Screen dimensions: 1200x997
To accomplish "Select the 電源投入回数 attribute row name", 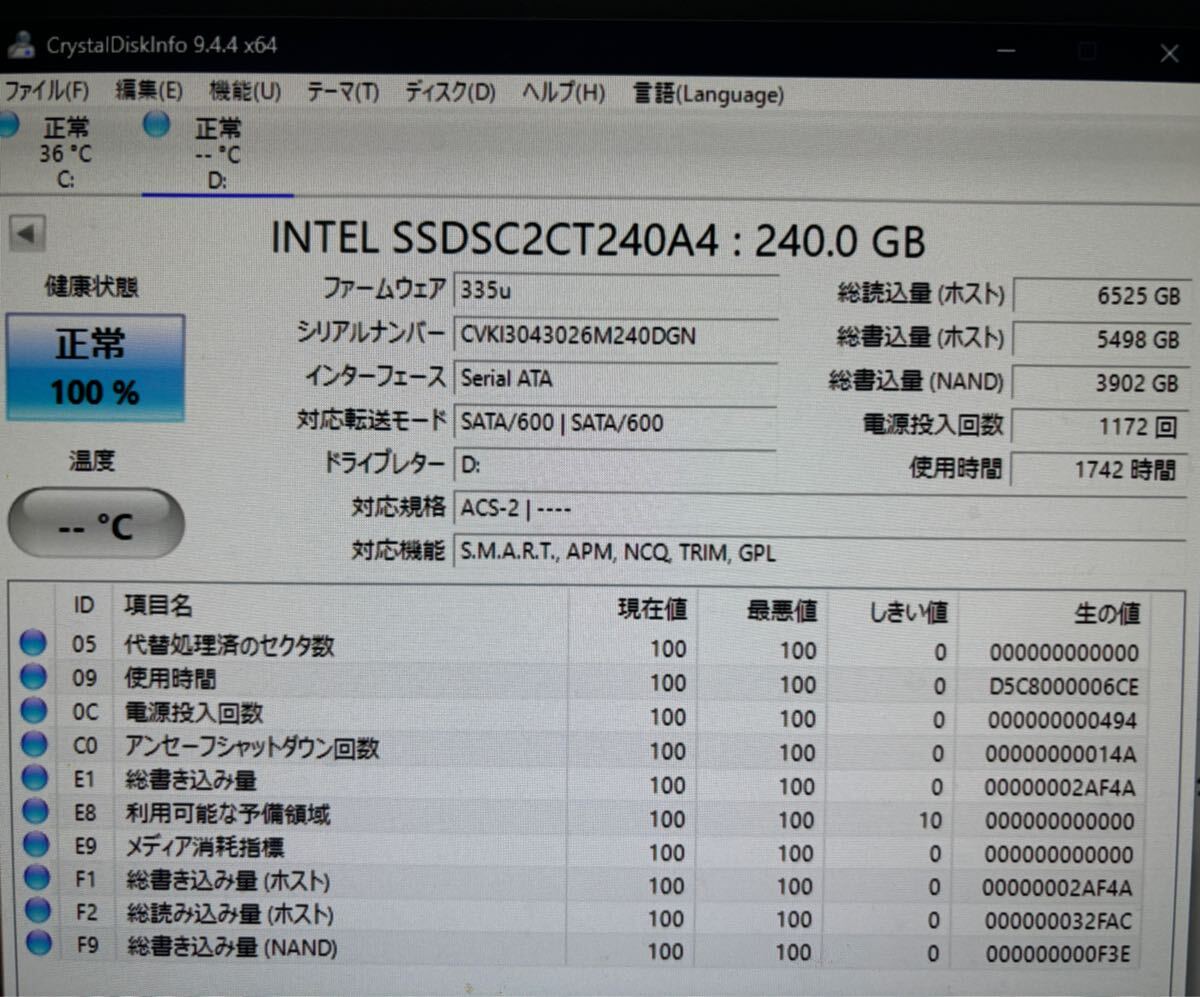I will point(194,713).
